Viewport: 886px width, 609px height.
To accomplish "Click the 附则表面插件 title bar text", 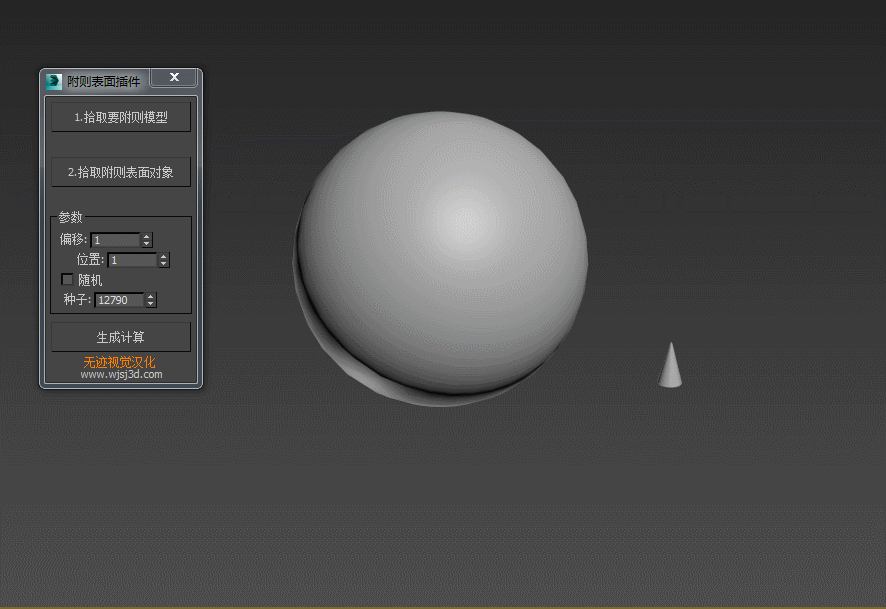I will pos(103,81).
